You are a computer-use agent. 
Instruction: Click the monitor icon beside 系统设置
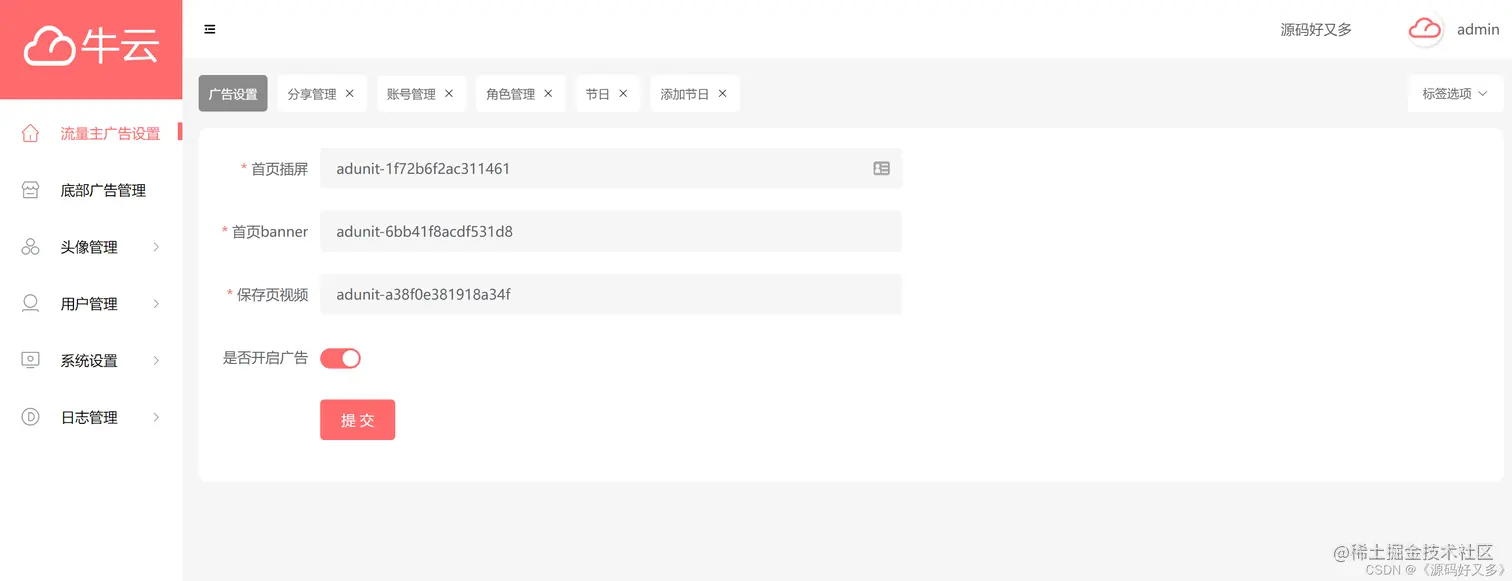click(x=30, y=360)
